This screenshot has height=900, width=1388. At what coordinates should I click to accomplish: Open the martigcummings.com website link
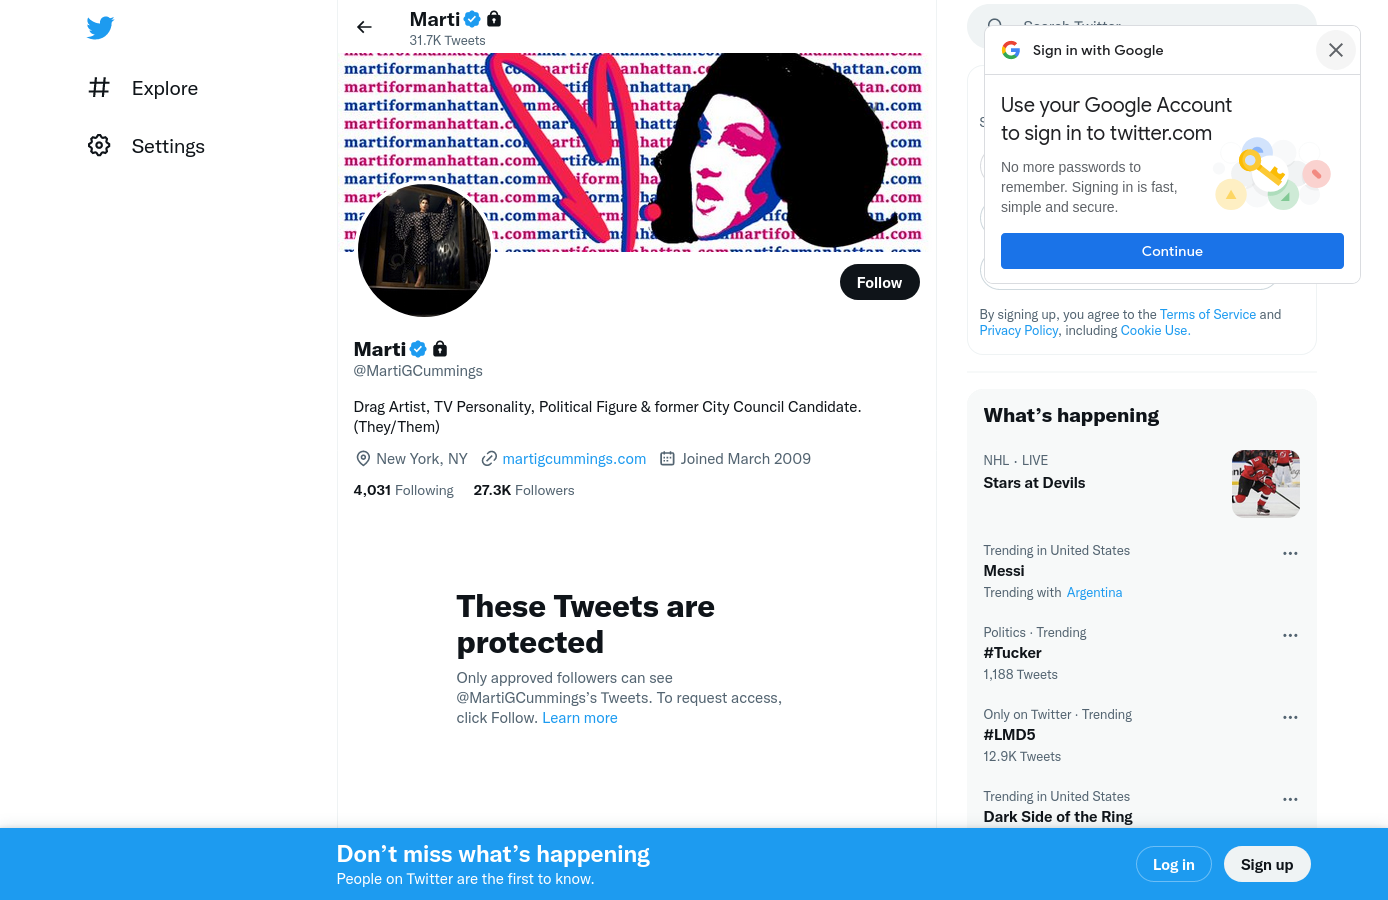574,459
